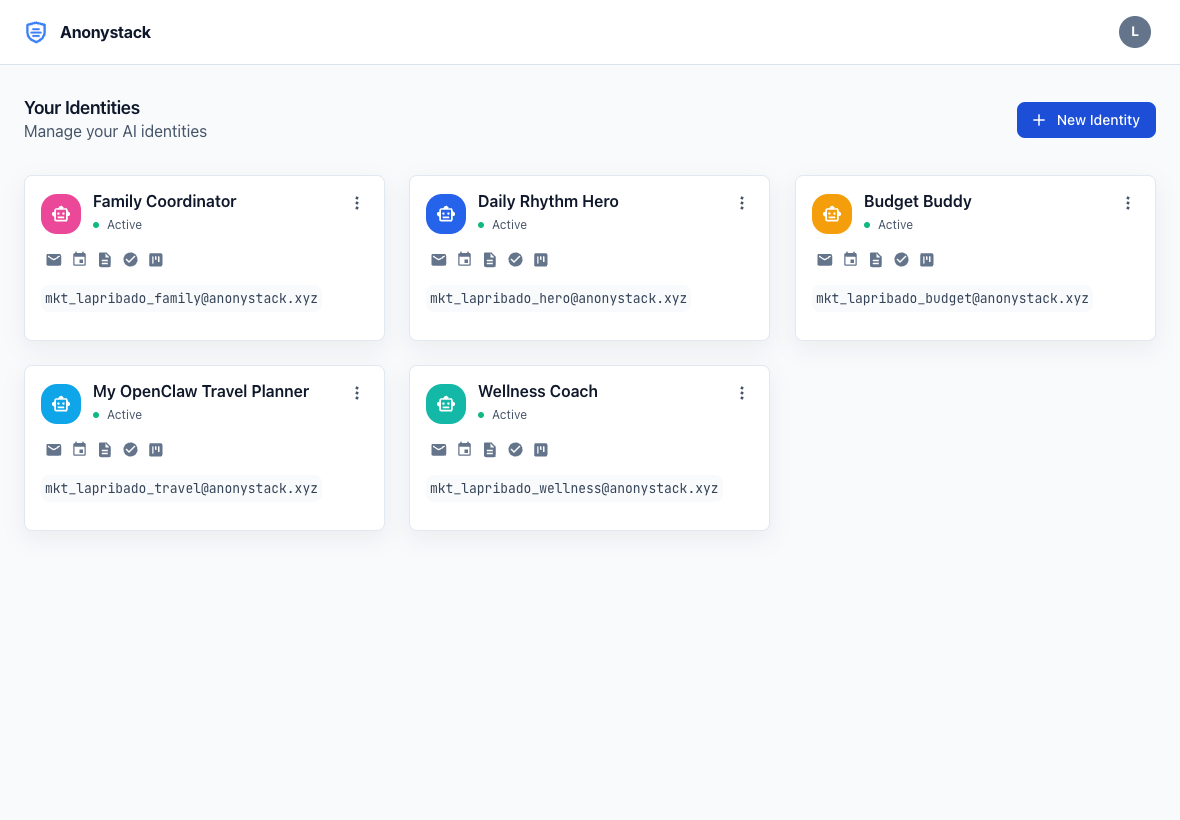Click the orange robot avatar of Budget Buddy
This screenshot has height=820, width=1180.
click(x=832, y=214)
